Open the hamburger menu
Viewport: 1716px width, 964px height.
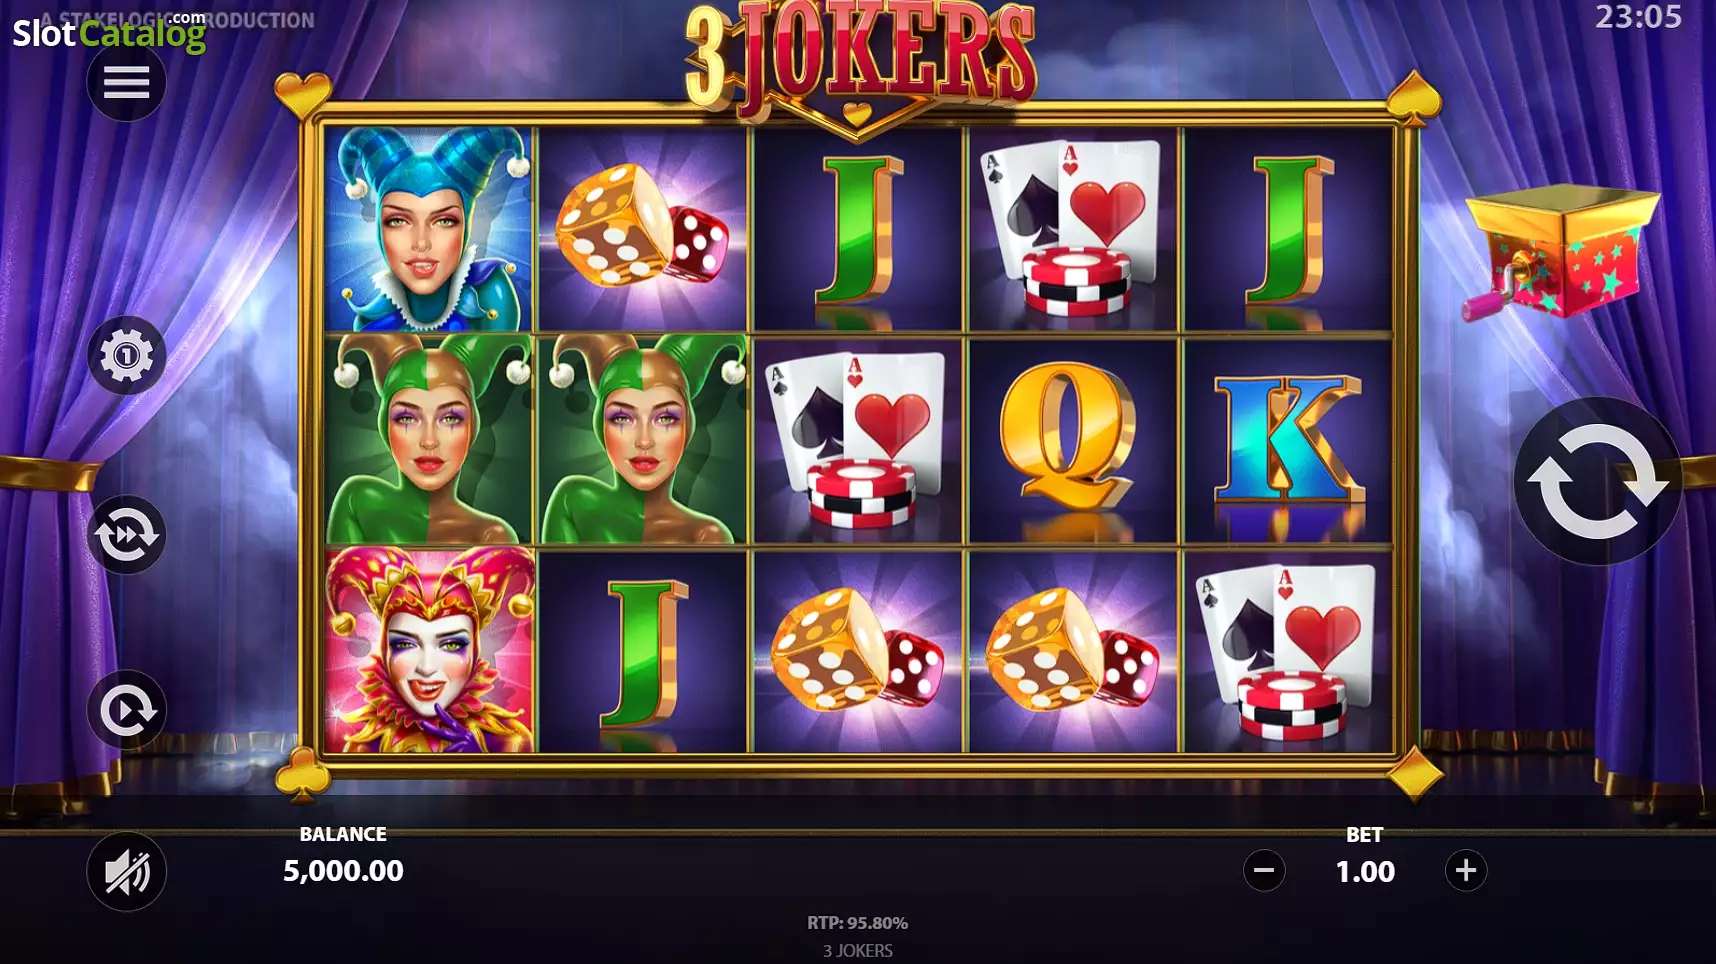click(126, 82)
